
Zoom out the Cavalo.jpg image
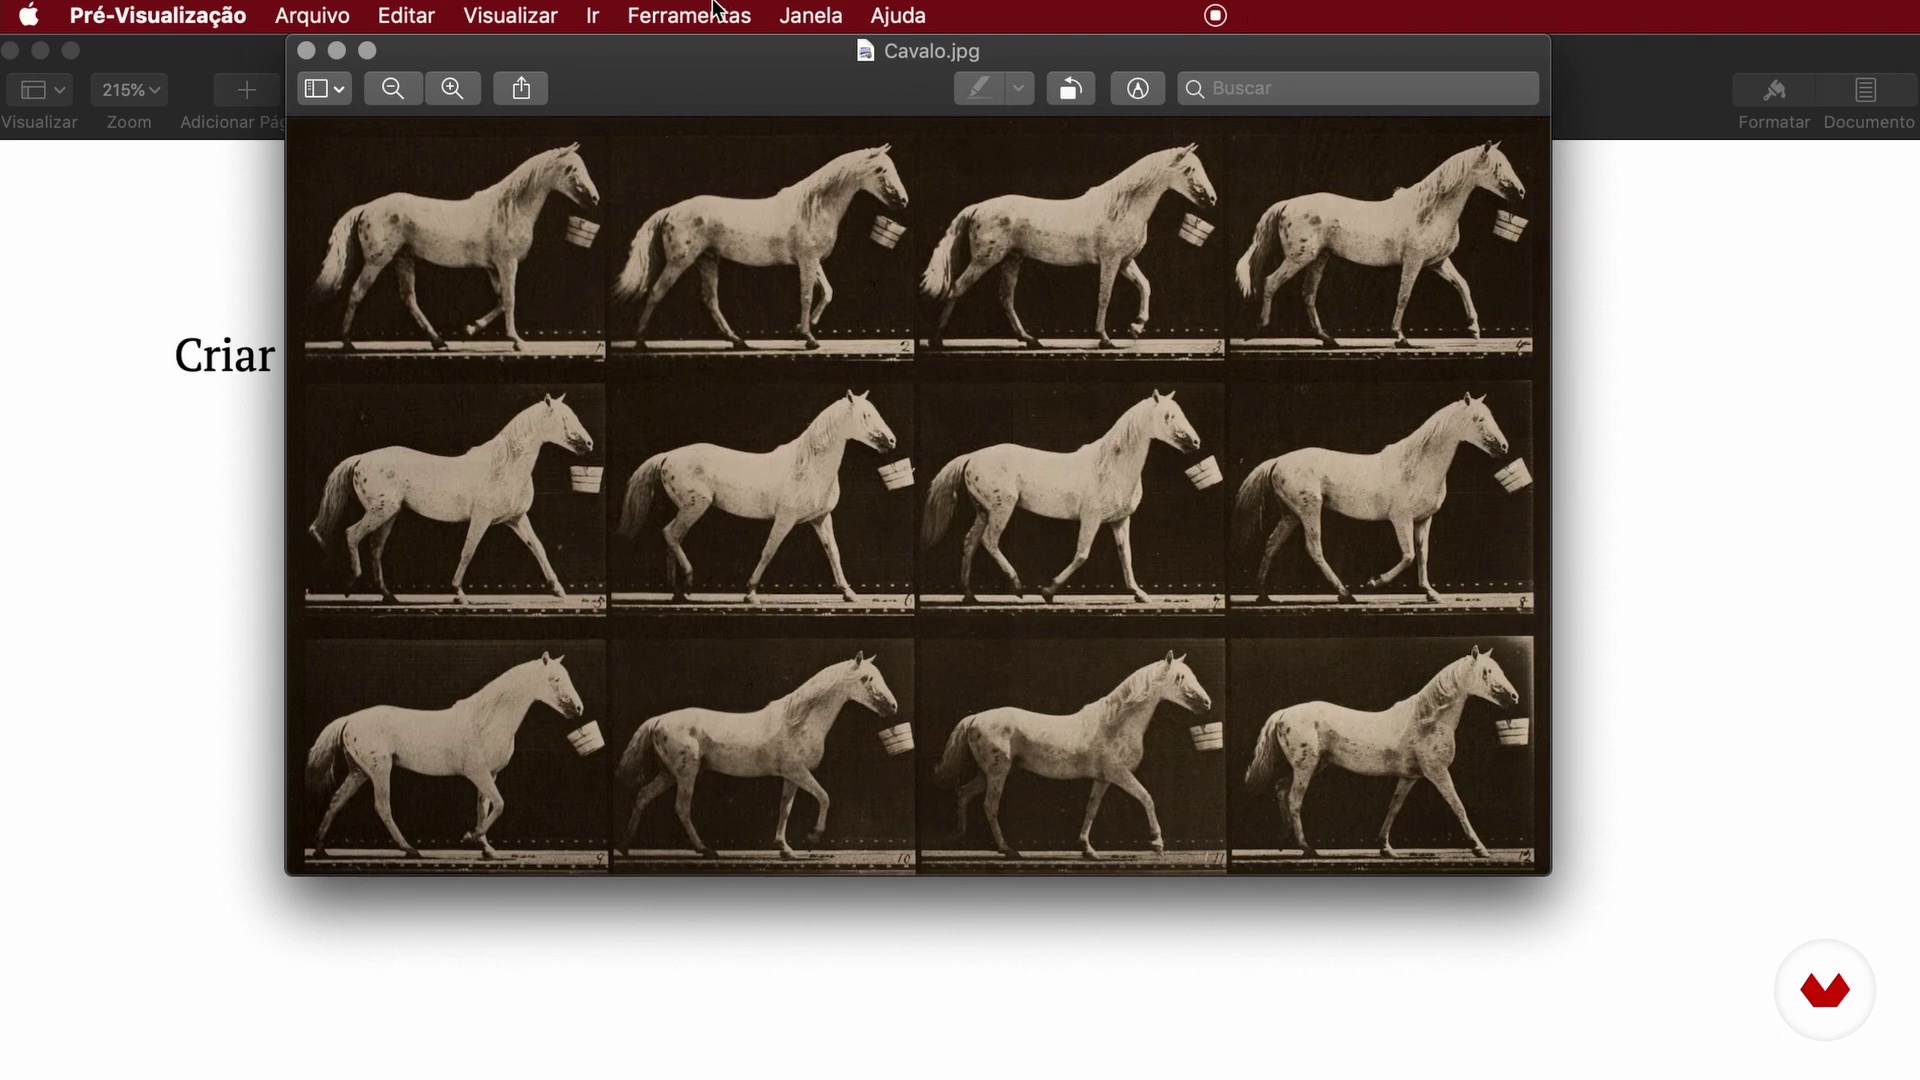(393, 89)
